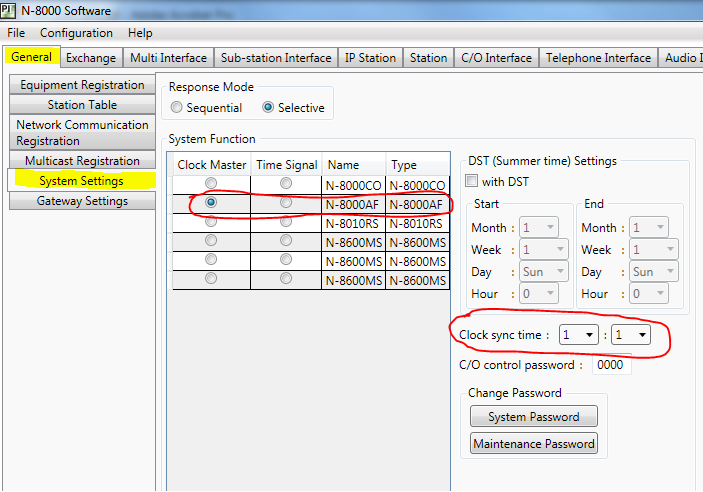Click the N-8000 Software title bar icon
Viewport: 703px width, 492px height.
[8, 10]
